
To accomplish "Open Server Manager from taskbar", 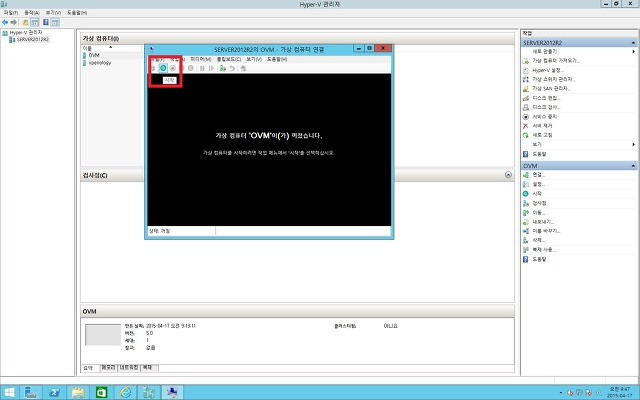I will click(31, 393).
